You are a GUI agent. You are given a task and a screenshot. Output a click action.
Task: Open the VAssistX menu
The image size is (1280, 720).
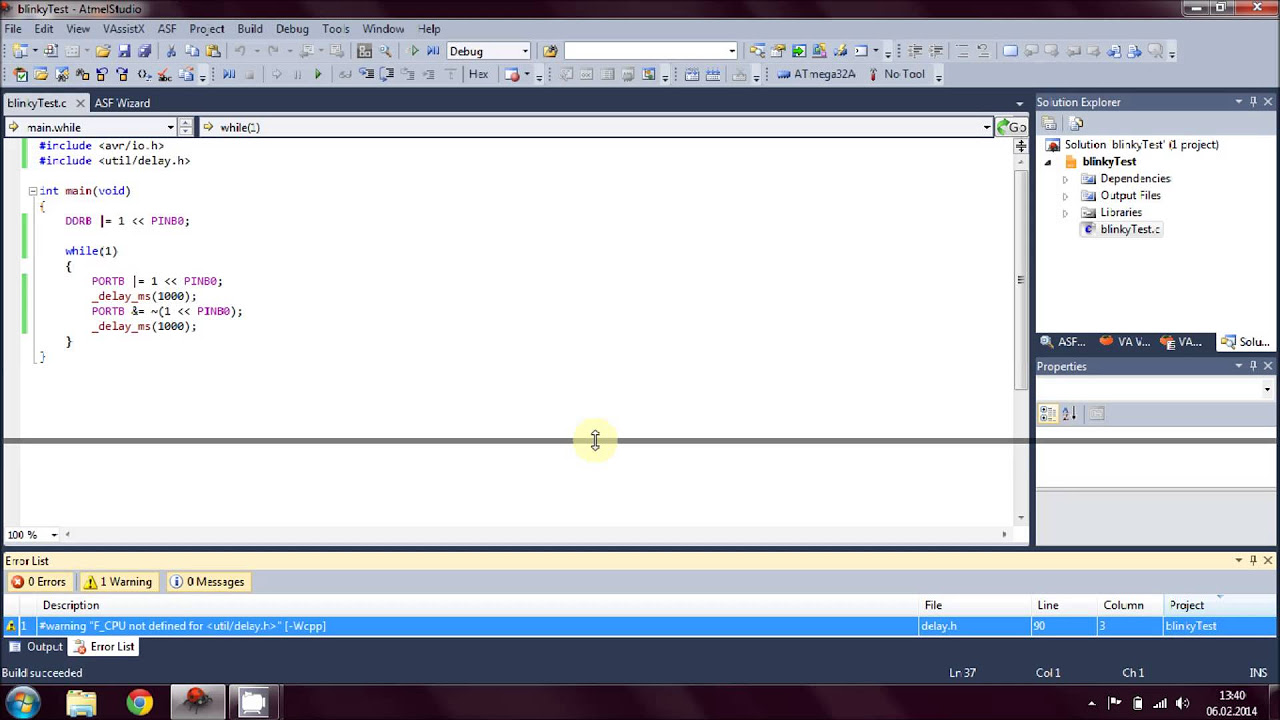[123, 29]
